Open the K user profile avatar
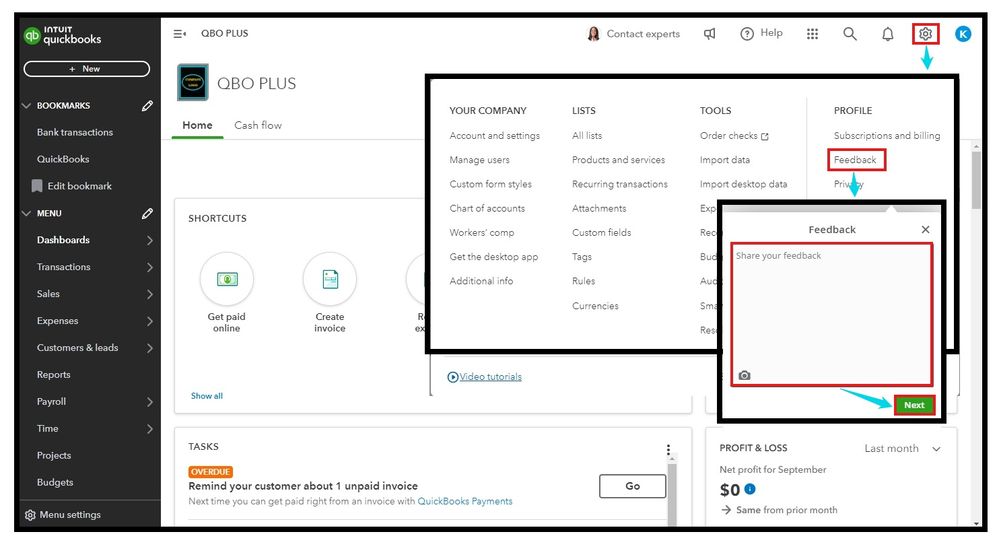999x543 pixels. [x=963, y=34]
